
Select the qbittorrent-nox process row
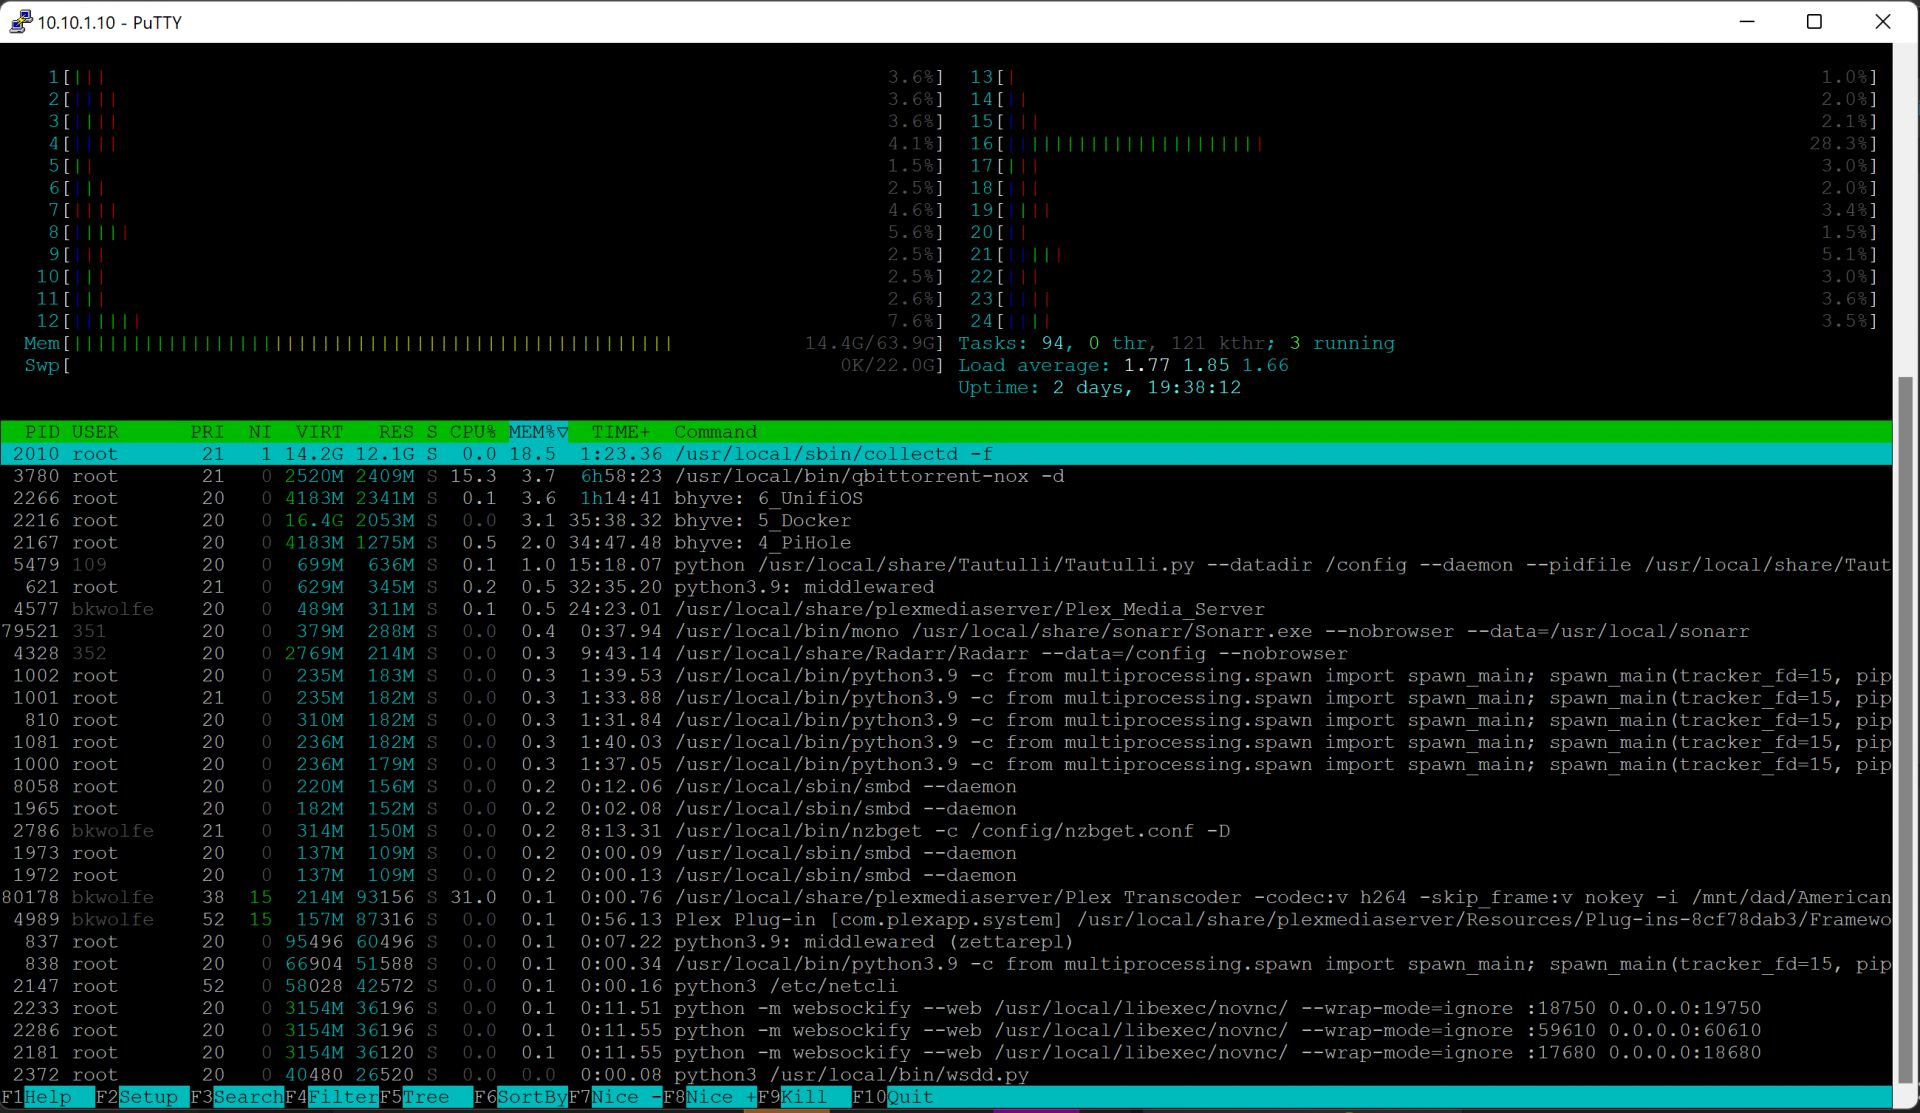pos(945,476)
